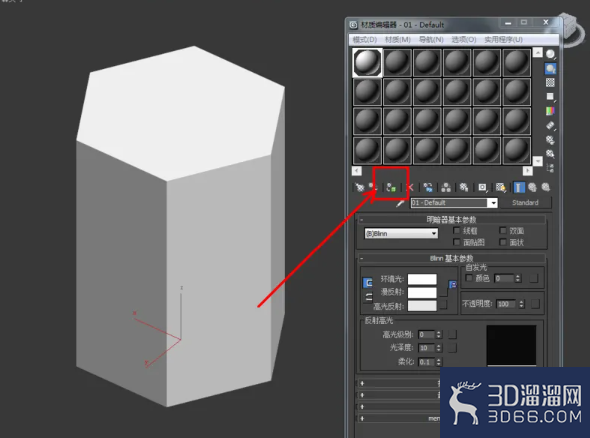Click Put Material to Scene icon
Screen dimensions: 590x438
pyautogui.click(x=373, y=187)
